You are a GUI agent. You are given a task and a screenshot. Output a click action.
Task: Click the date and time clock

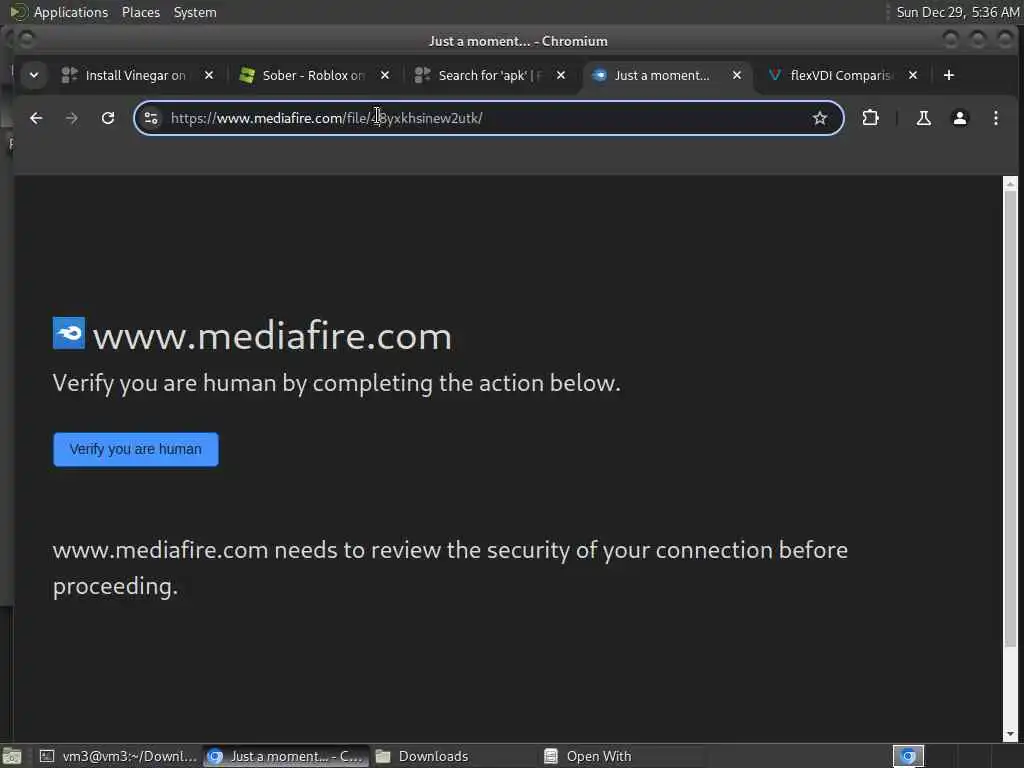[957, 12]
